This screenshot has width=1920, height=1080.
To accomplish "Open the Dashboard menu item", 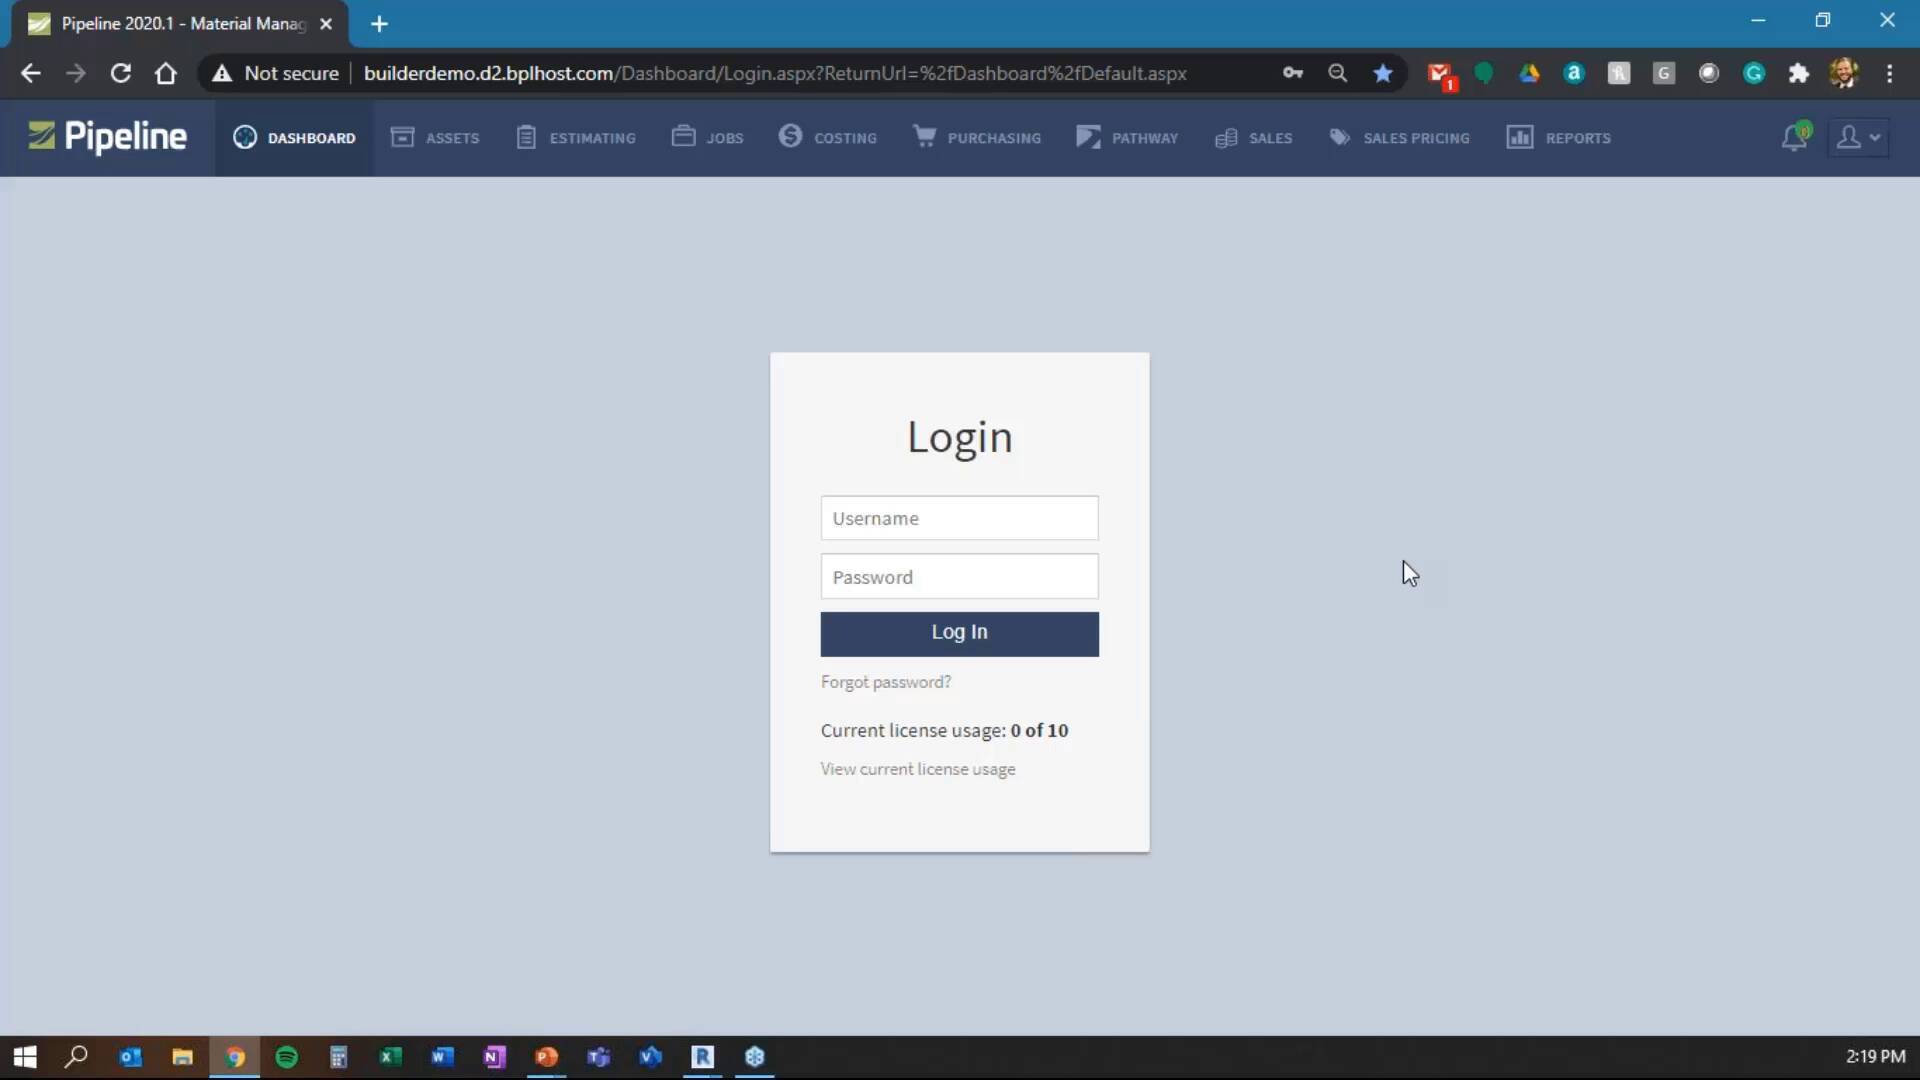I will click(x=294, y=138).
